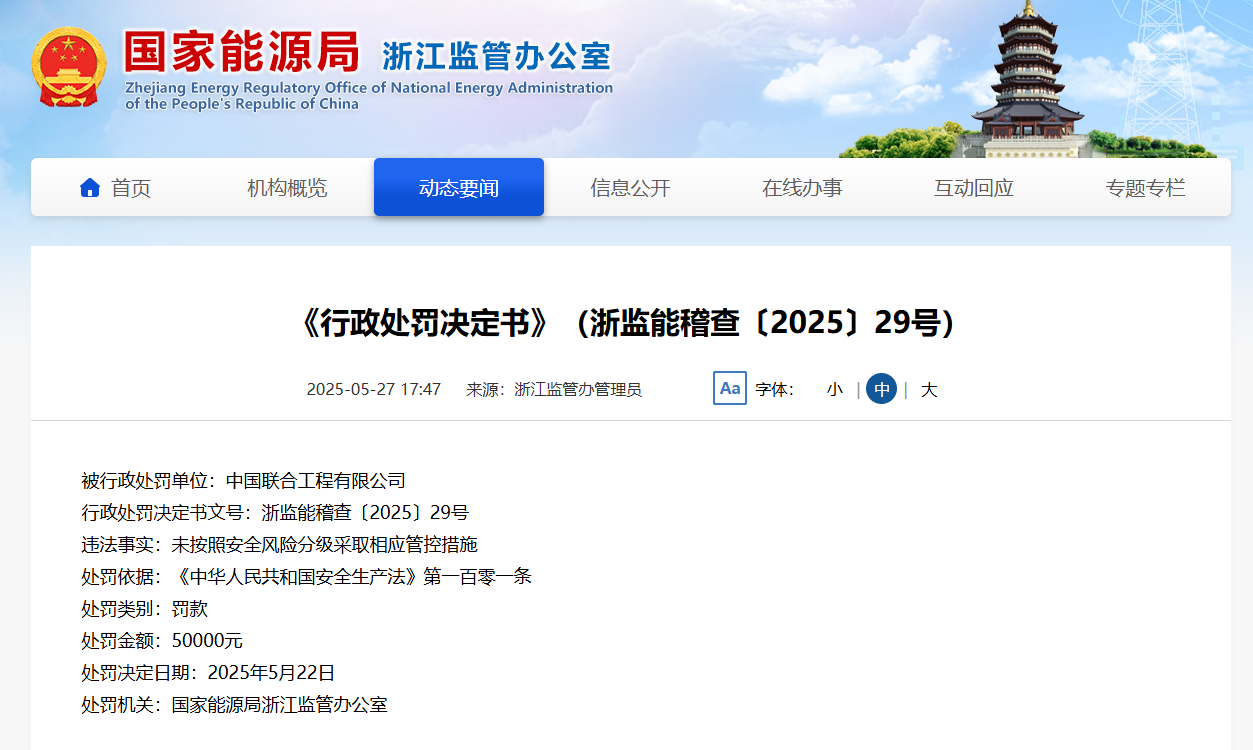Click the line 处罚决定日期：2025年5月22日
1253x750 pixels.
click(208, 673)
